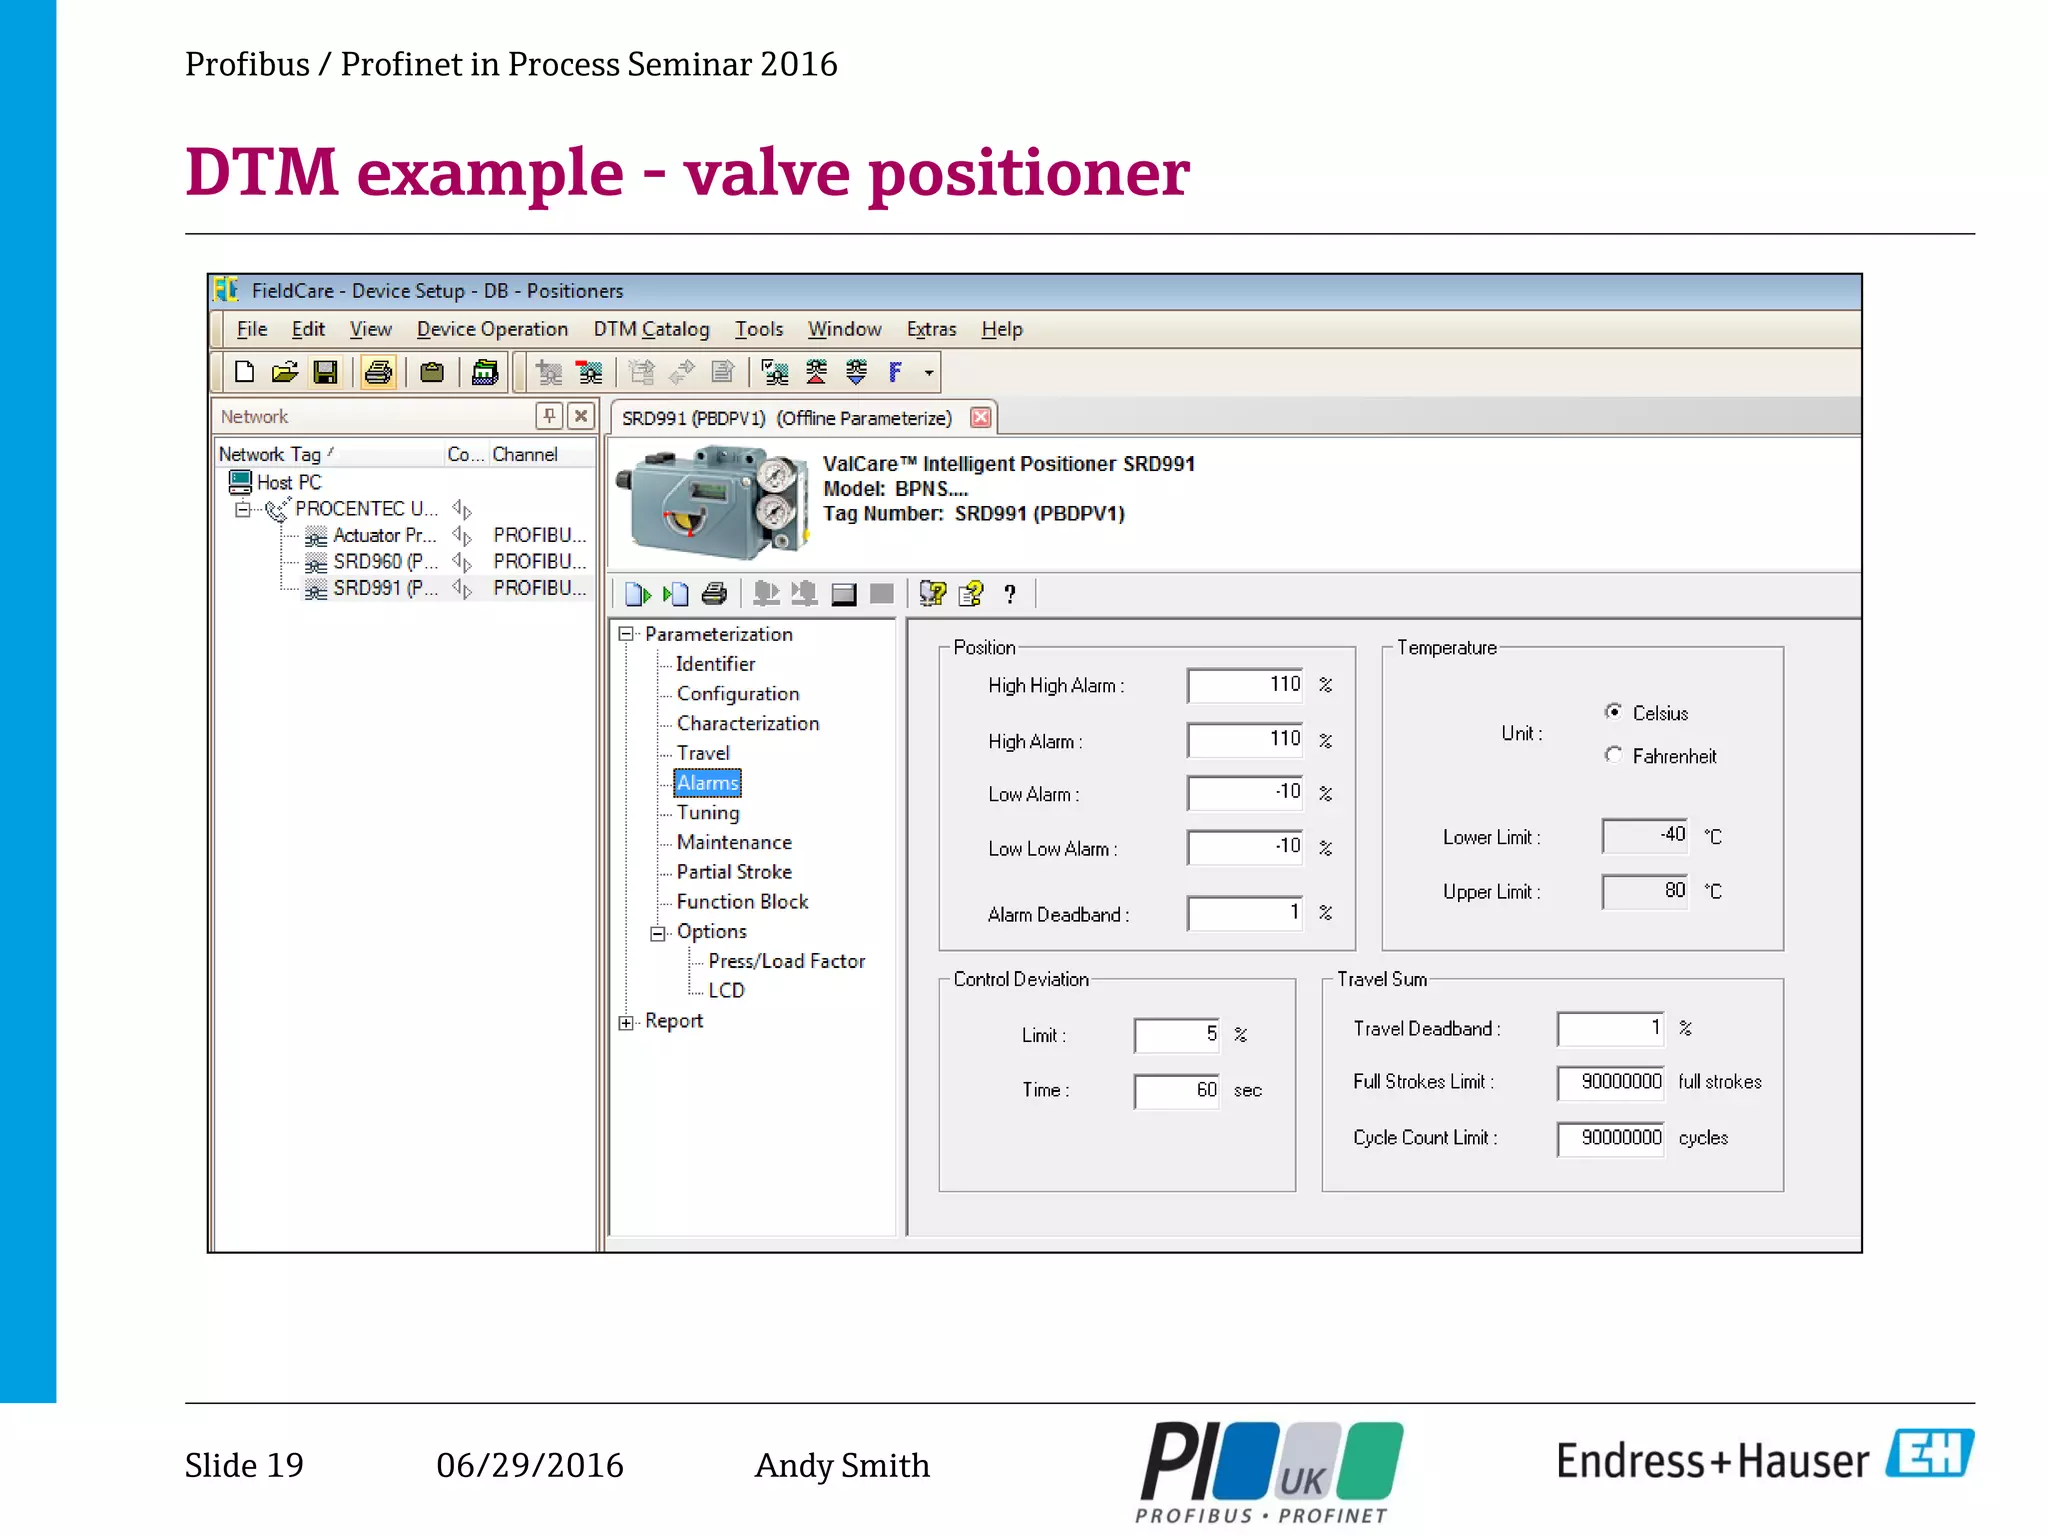This screenshot has width=2048, height=1536.
Task: Collapse the Parameterization tree node
Action: pos(626,633)
